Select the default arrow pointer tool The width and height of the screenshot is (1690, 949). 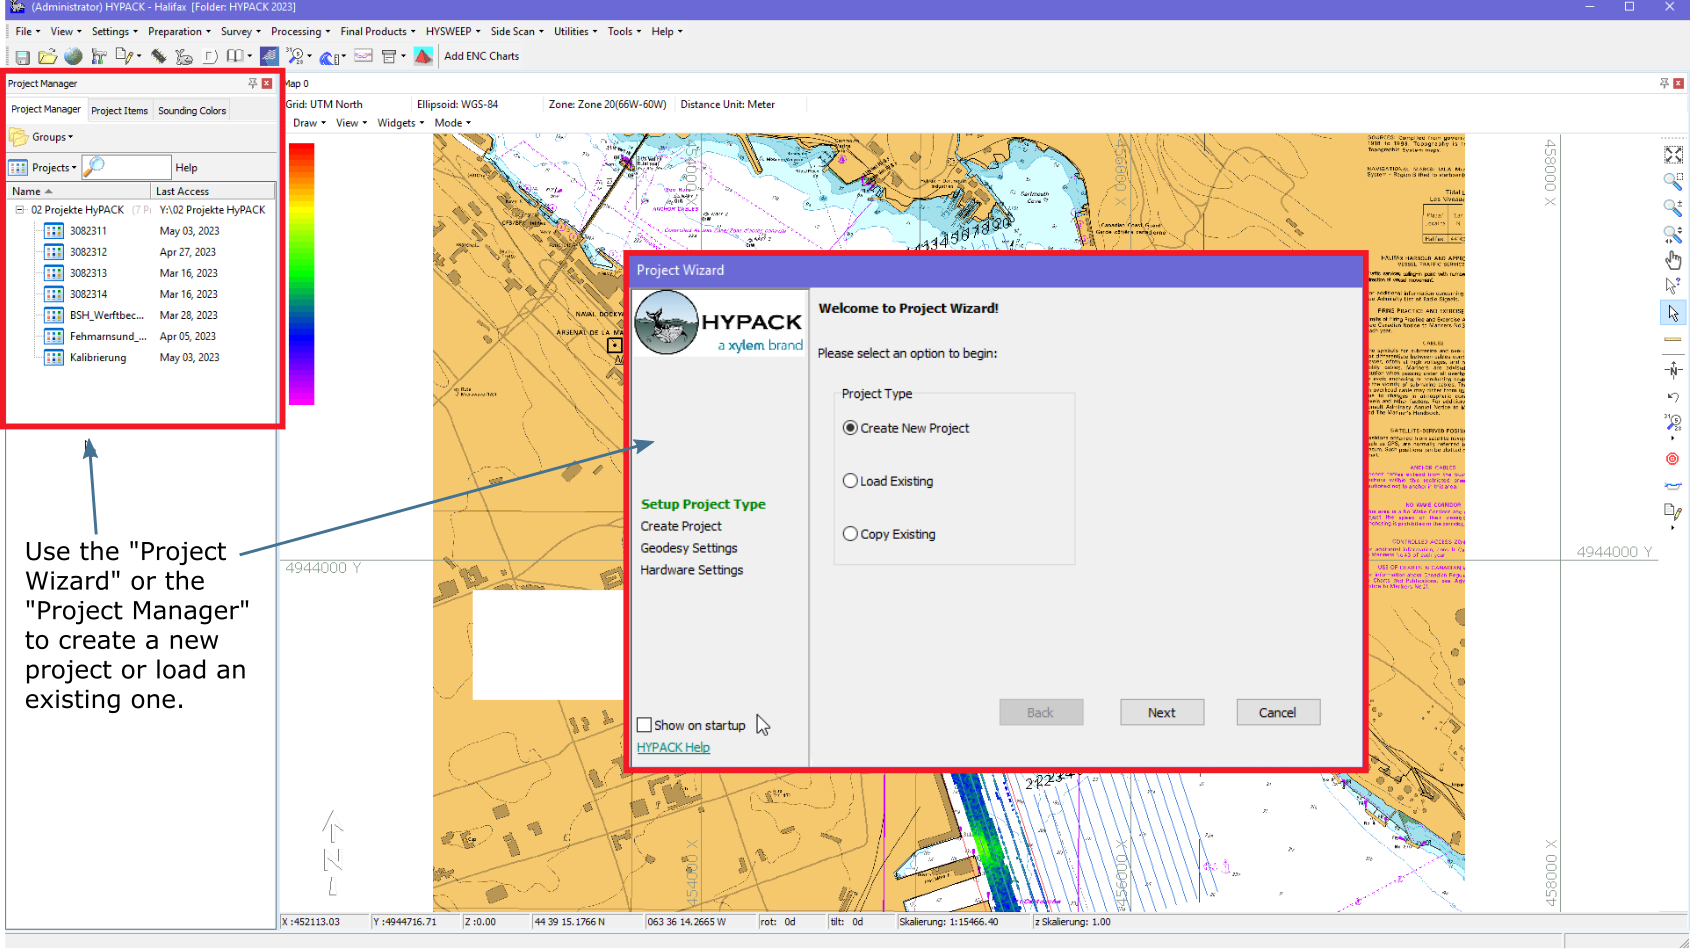pos(1673,313)
